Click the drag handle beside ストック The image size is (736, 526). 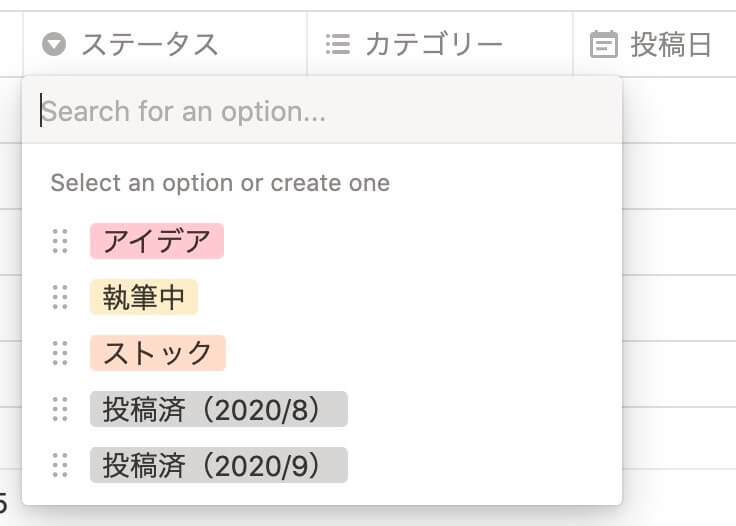click(60, 353)
